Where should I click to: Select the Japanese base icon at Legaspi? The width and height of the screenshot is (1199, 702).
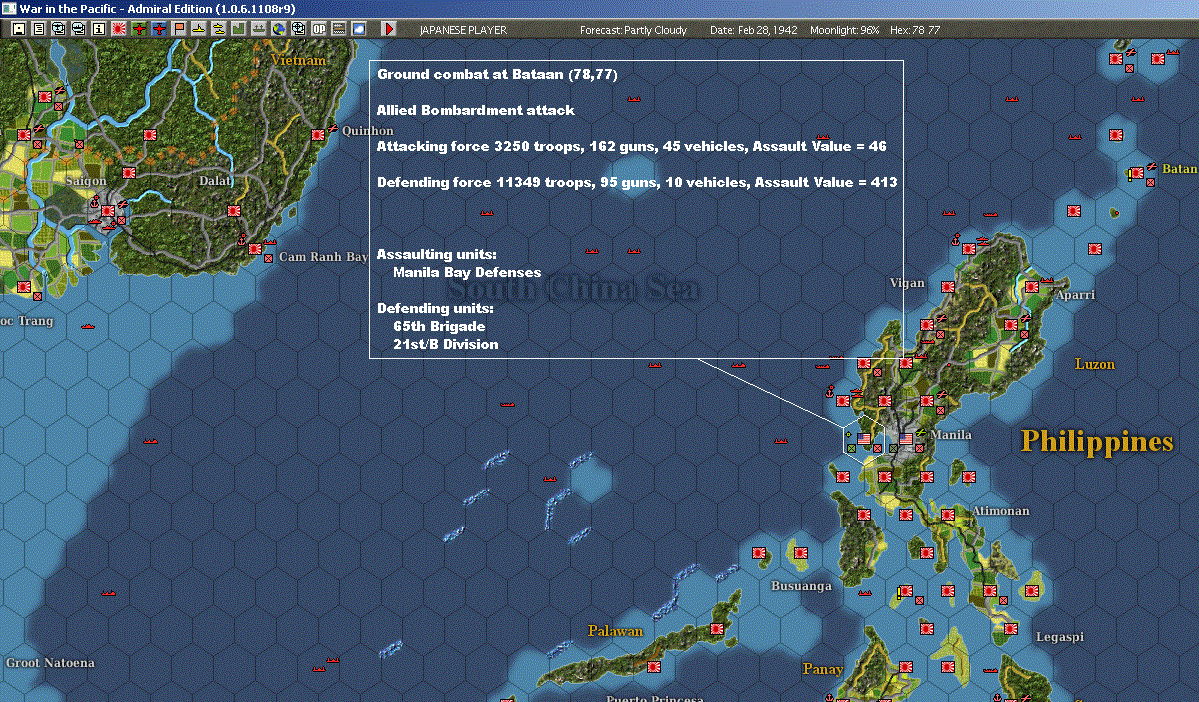(1011, 629)
